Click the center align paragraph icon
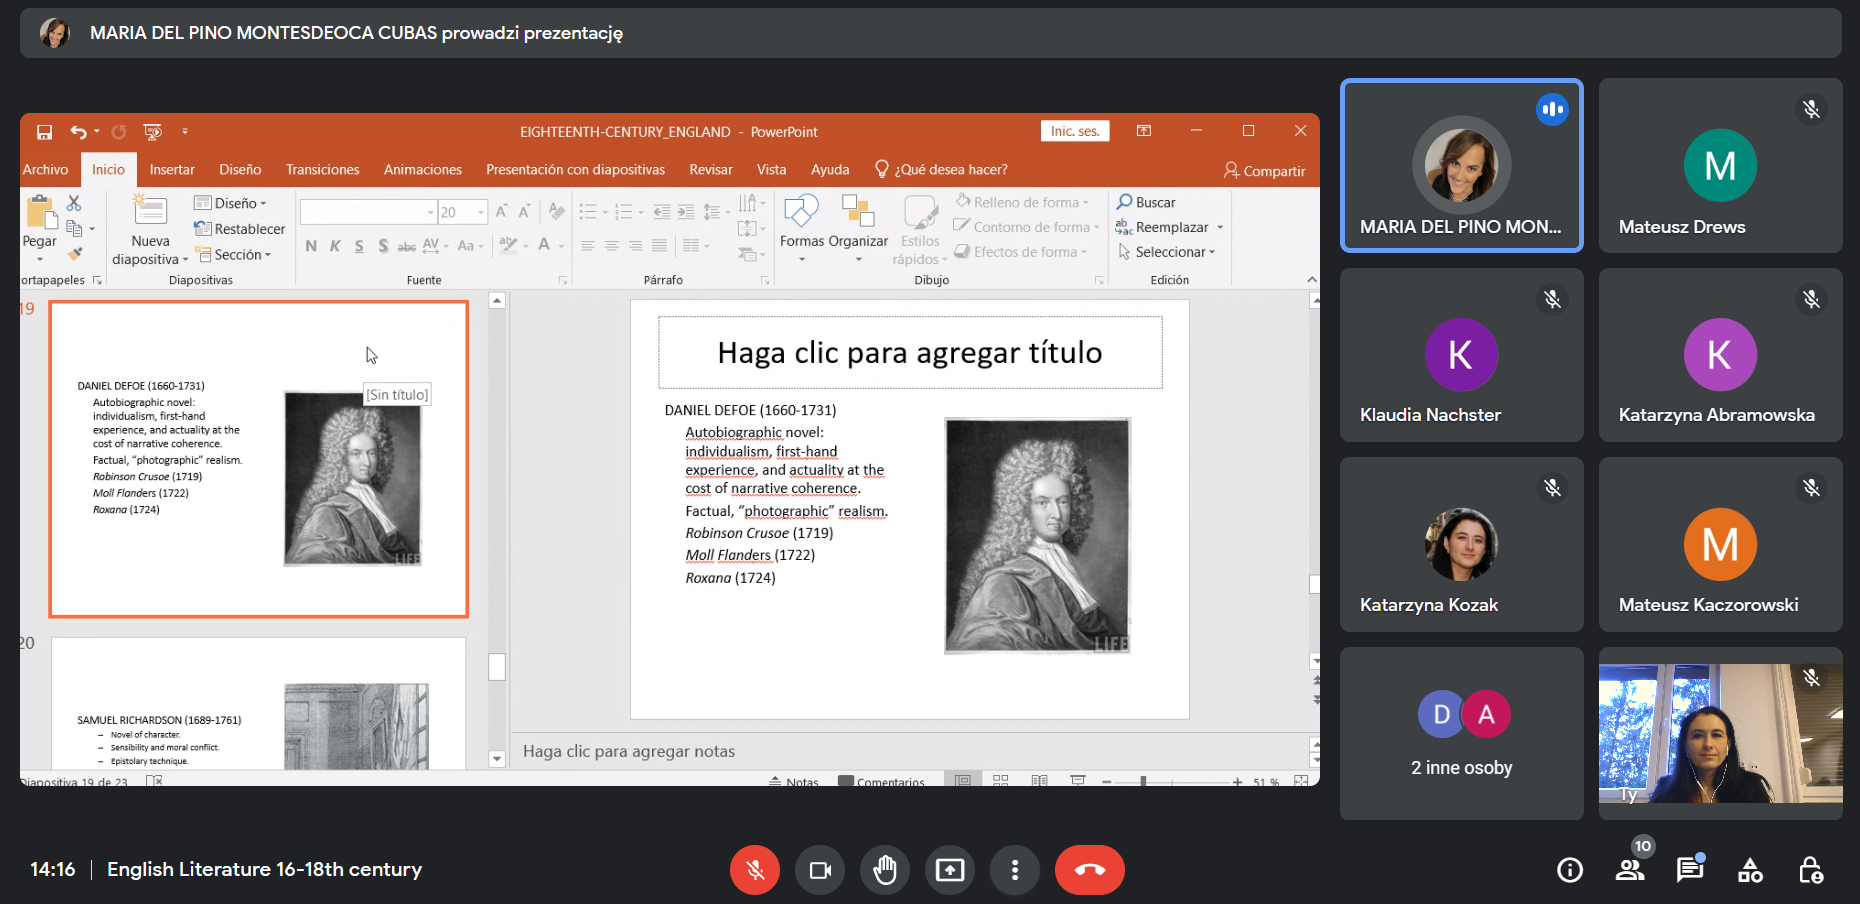This screenshot has width=1860, height=904. pos(611,246)
